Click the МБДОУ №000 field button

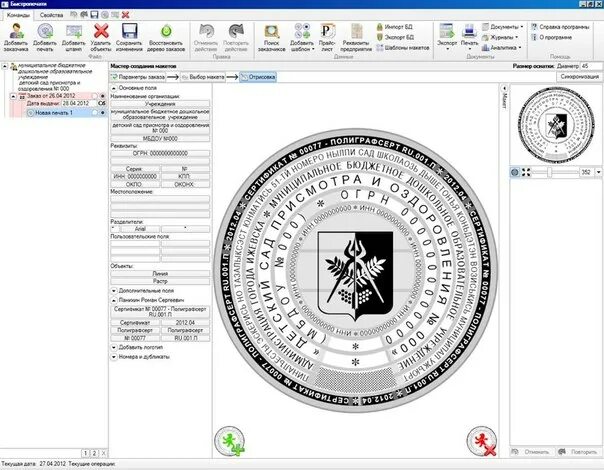160,139
